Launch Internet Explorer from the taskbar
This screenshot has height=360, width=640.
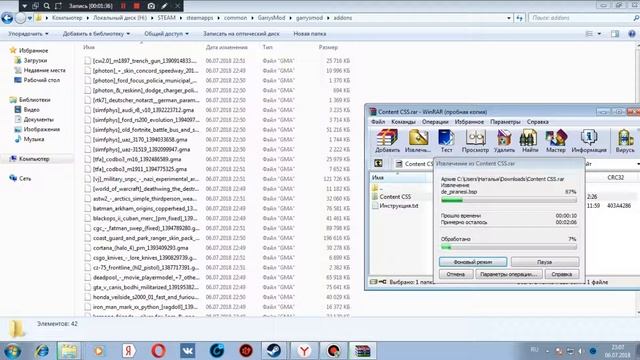42,351
